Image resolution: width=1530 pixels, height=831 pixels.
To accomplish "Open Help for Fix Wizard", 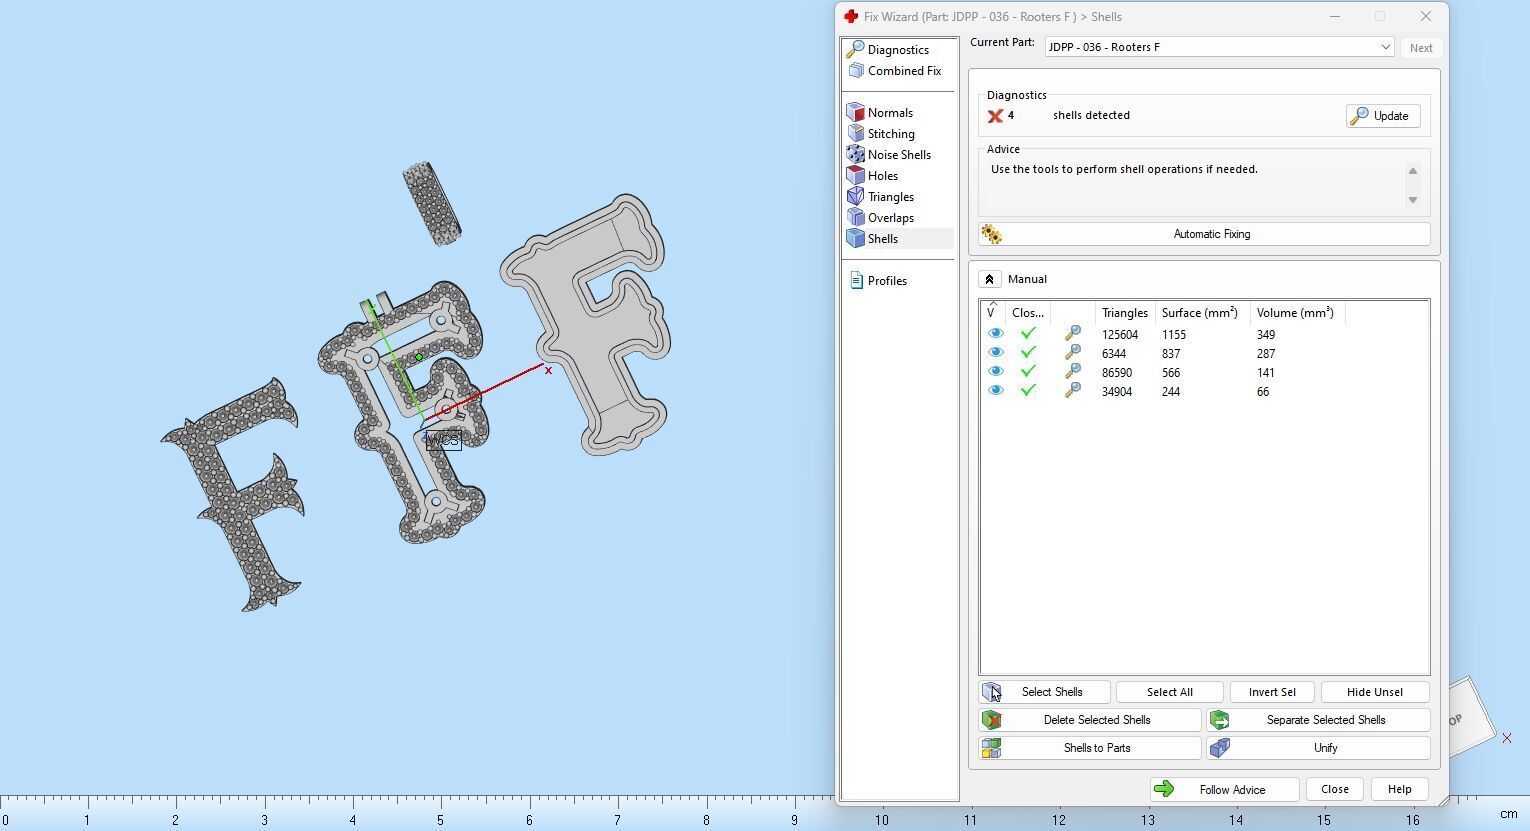I will (x=1399, y=789).
